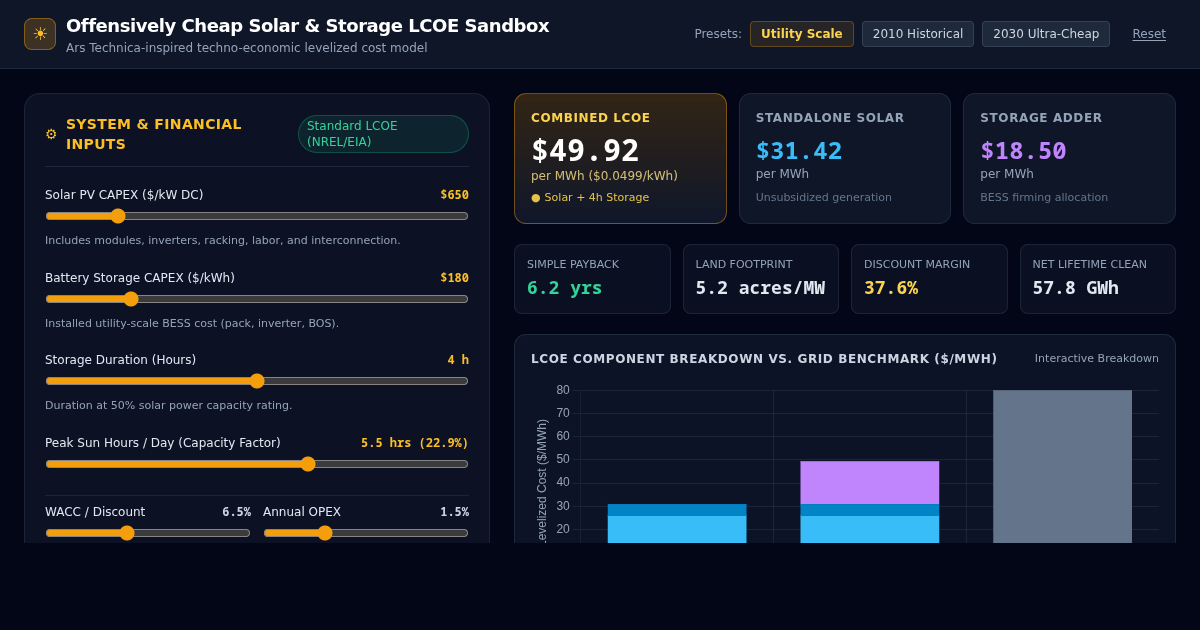Choose the 2030 Ultra-Cheap preset
The image size is (1200, 630).
coord(1046,34)
